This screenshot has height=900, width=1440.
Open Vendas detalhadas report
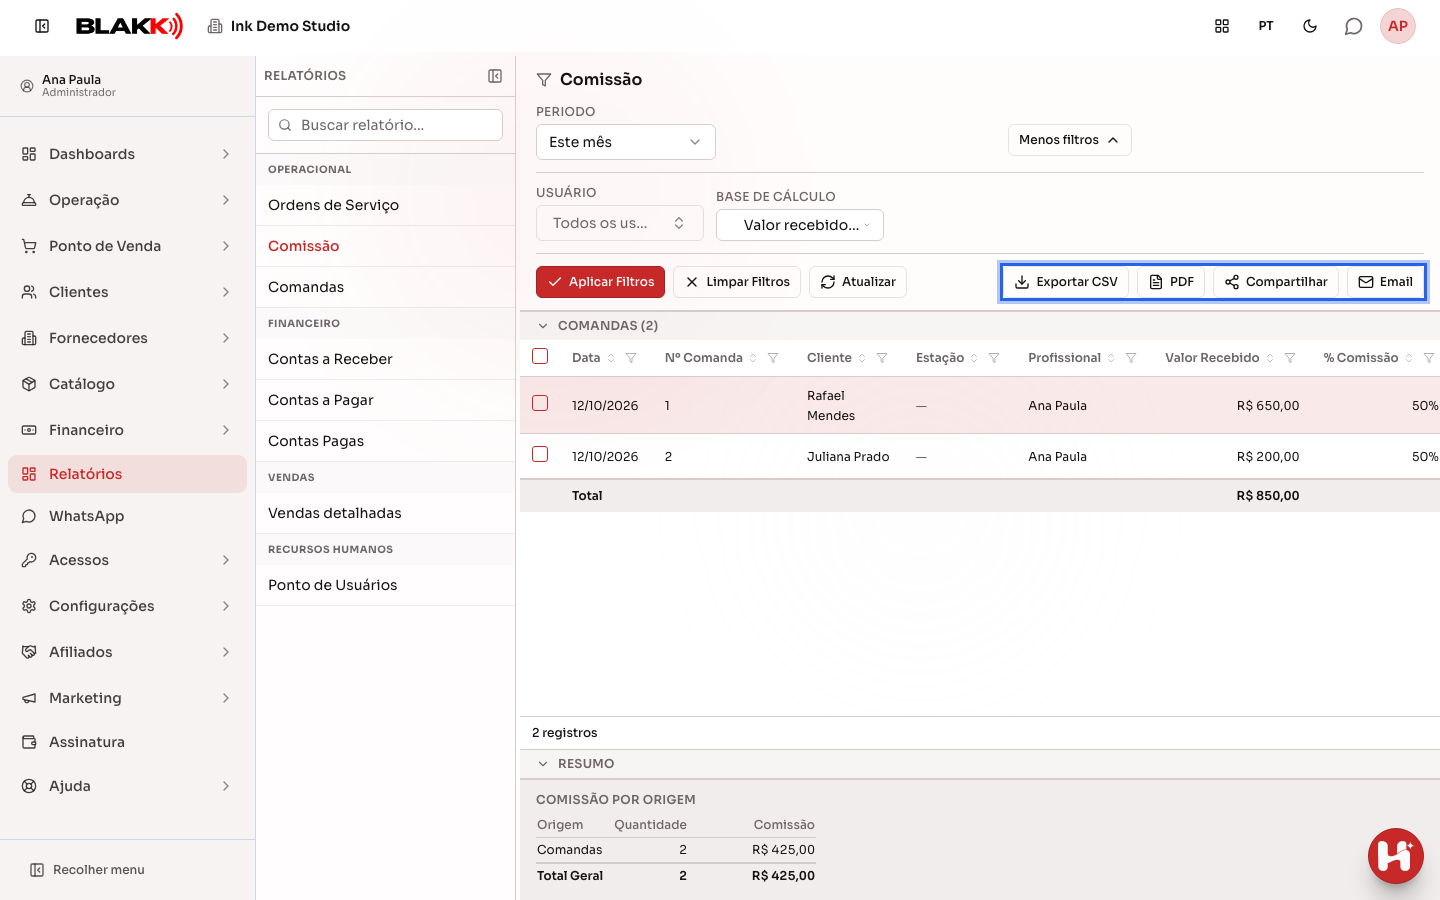pos(386,513)
